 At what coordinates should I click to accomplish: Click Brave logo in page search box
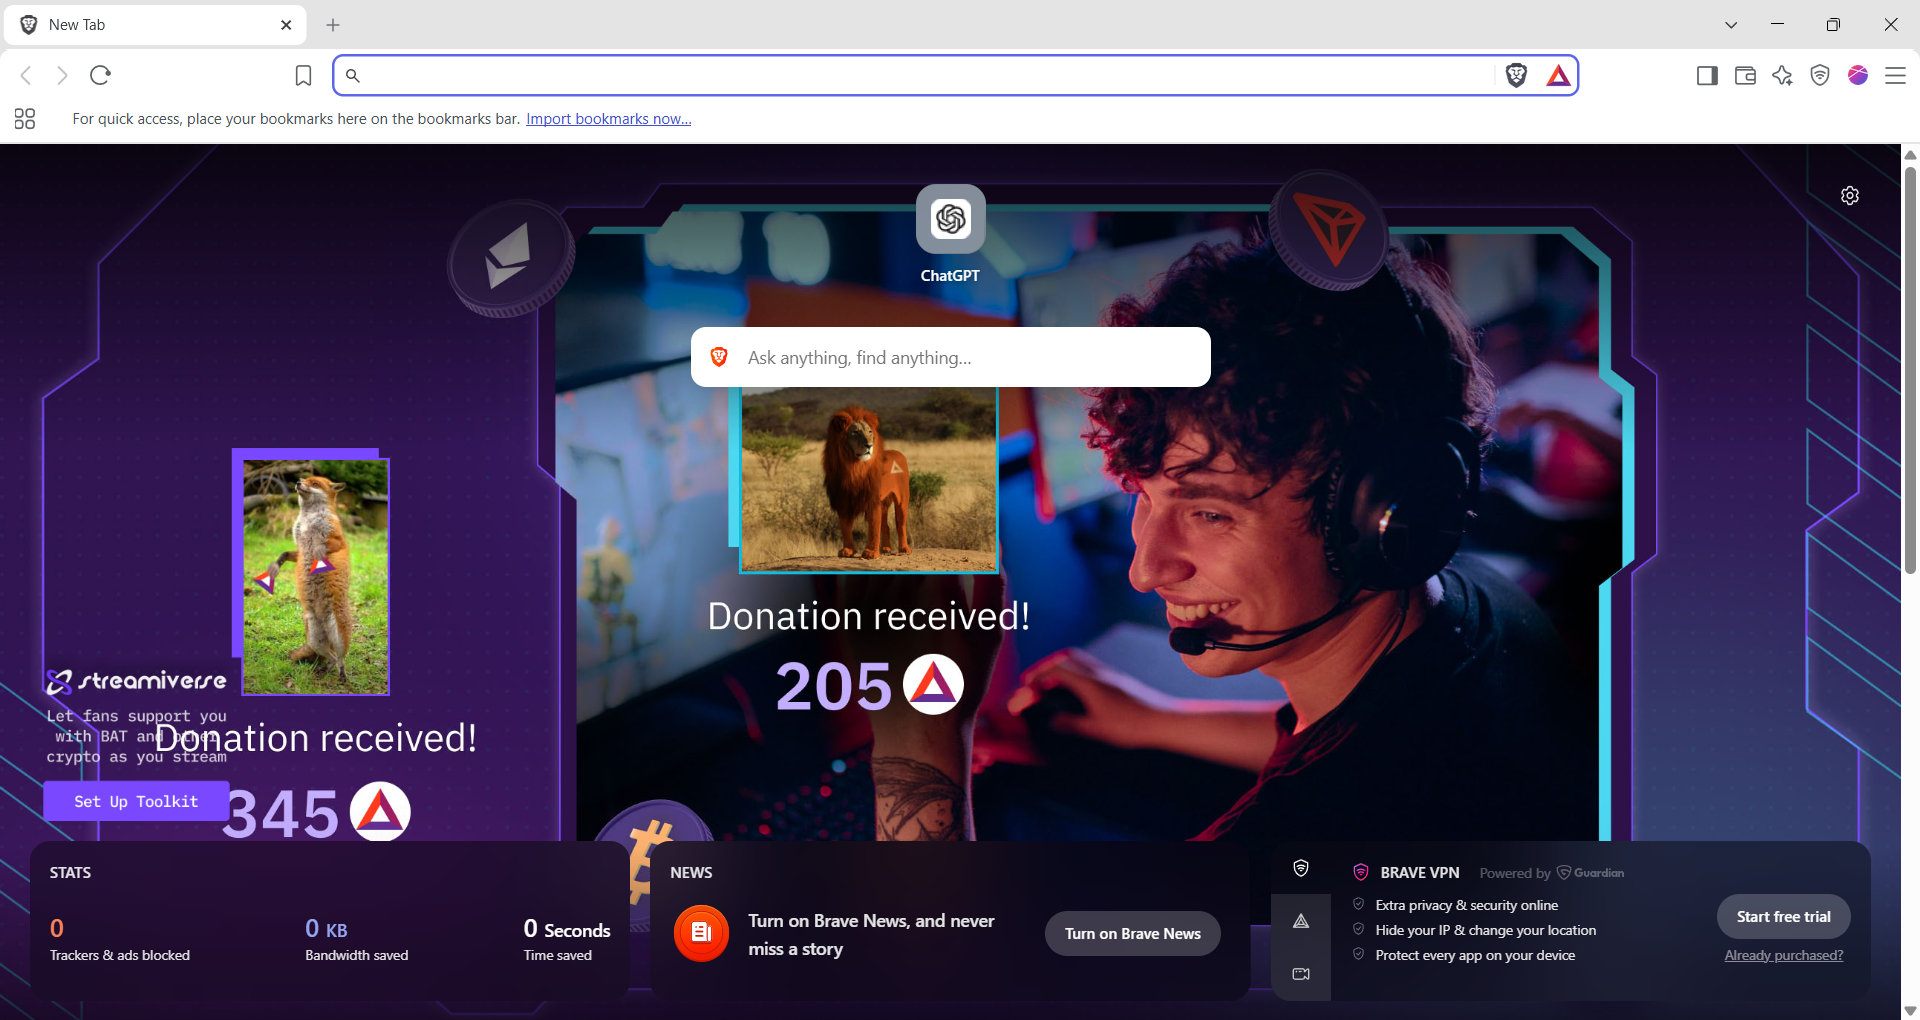pyautogui.click(x=719, y=357)
